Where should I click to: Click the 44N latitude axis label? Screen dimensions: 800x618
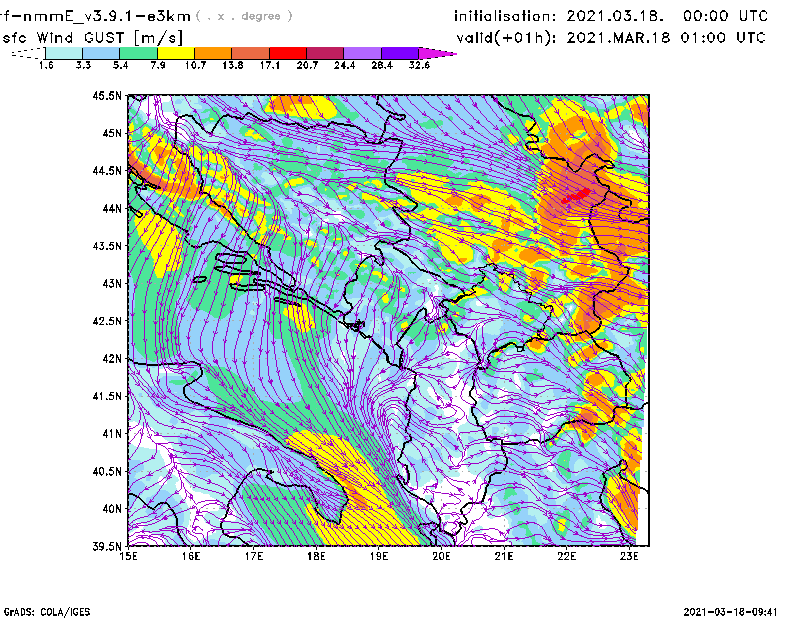112,208
